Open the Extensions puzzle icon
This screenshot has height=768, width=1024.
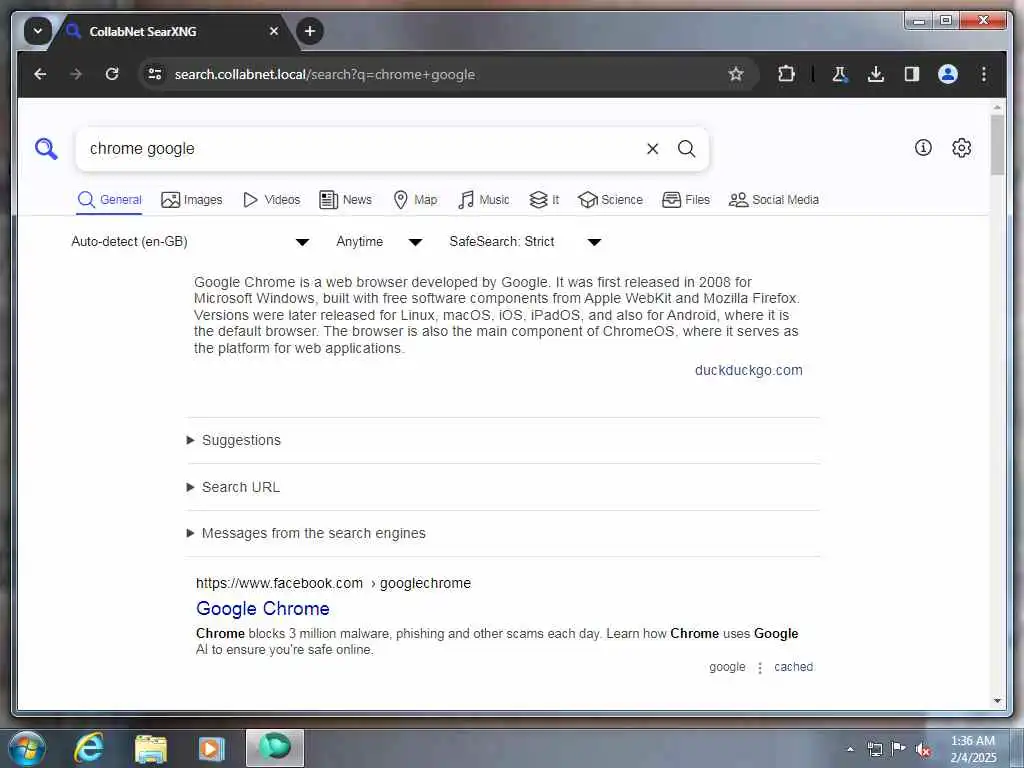point(786,74)
